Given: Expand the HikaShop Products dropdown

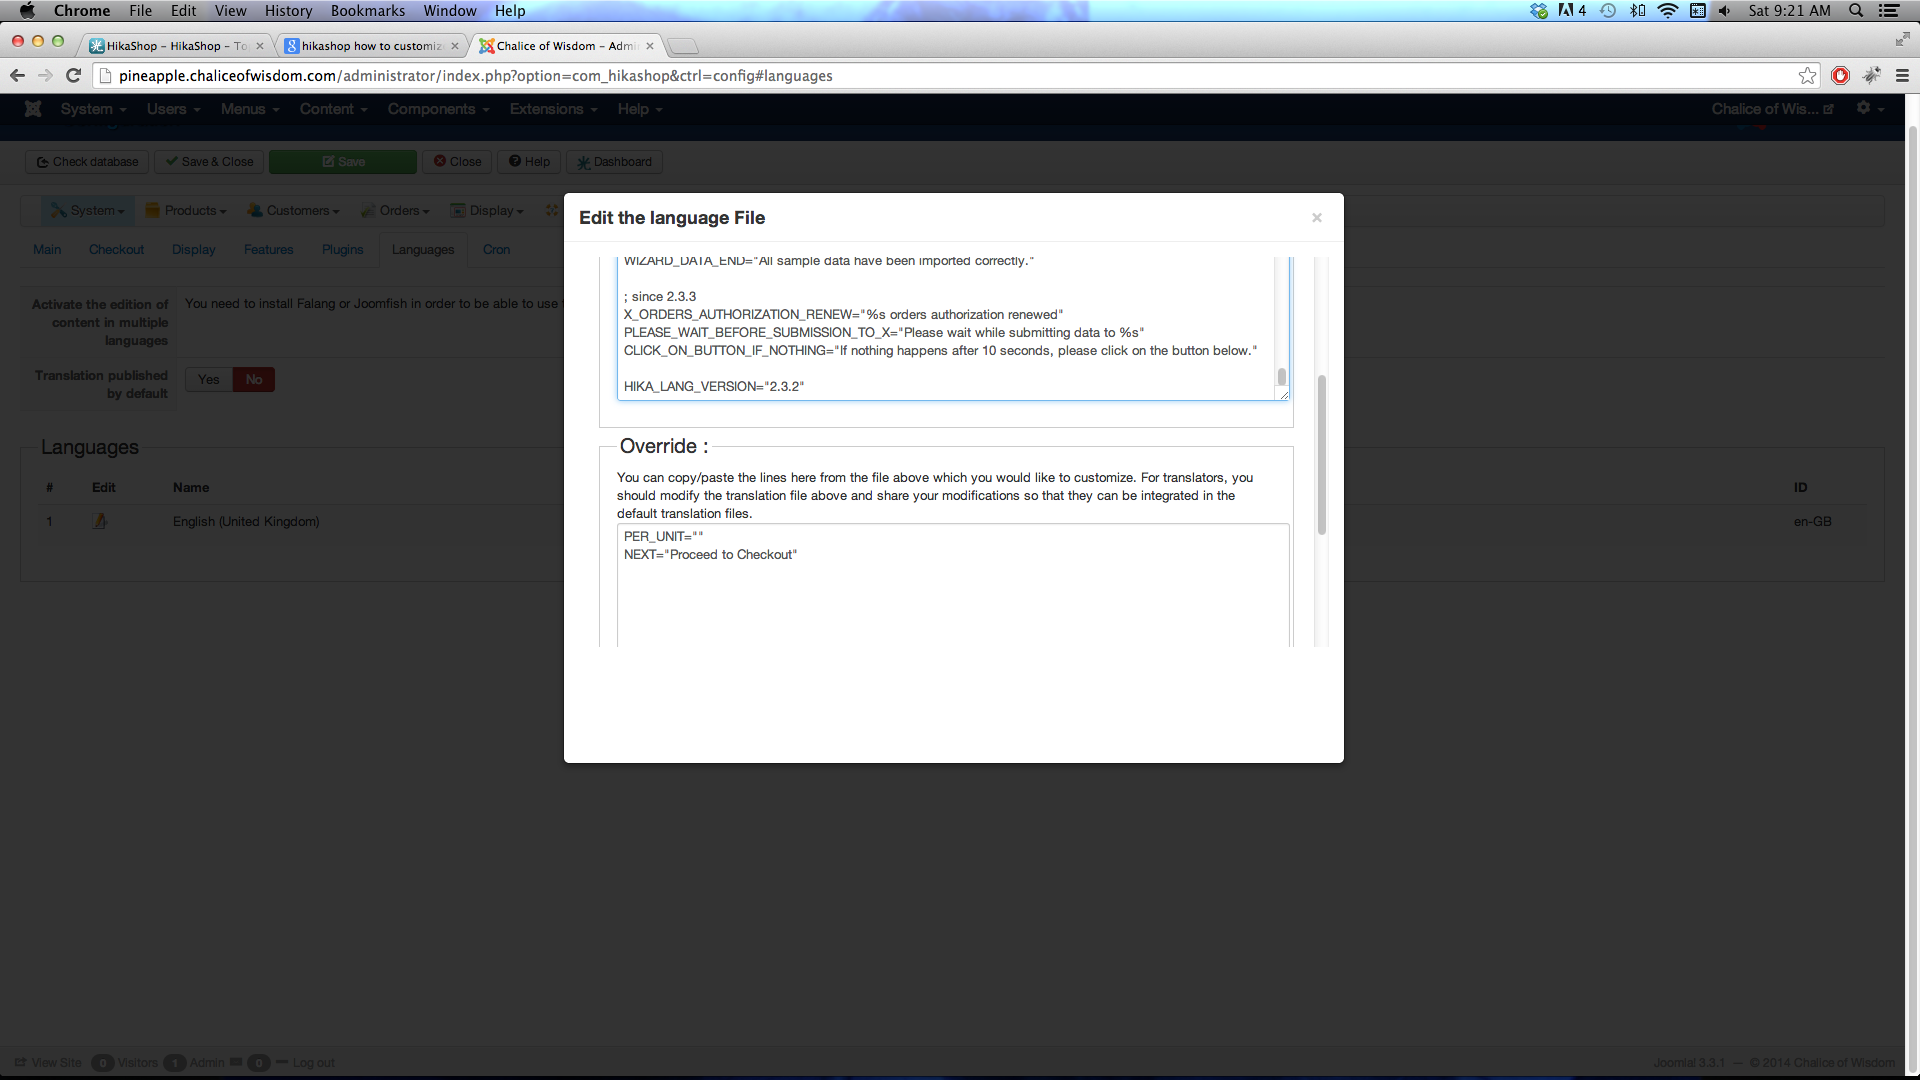Looking at the screenshot, I should click(187, 211).
